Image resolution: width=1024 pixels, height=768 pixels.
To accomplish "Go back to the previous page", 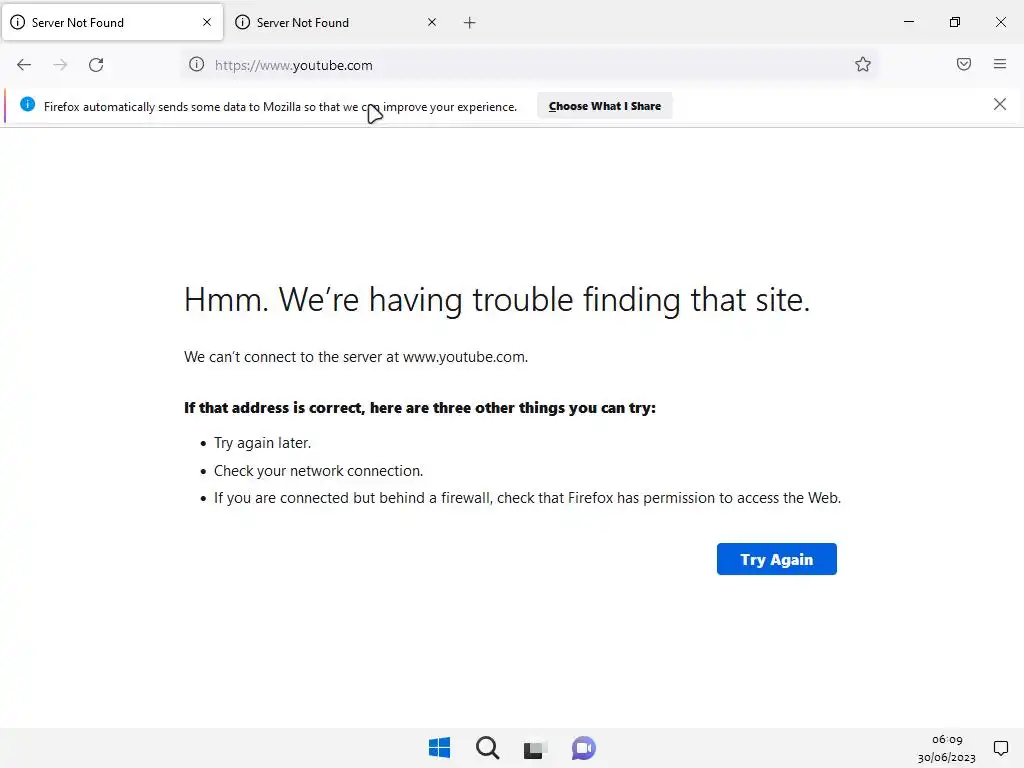I will click(x=24, y=65).
